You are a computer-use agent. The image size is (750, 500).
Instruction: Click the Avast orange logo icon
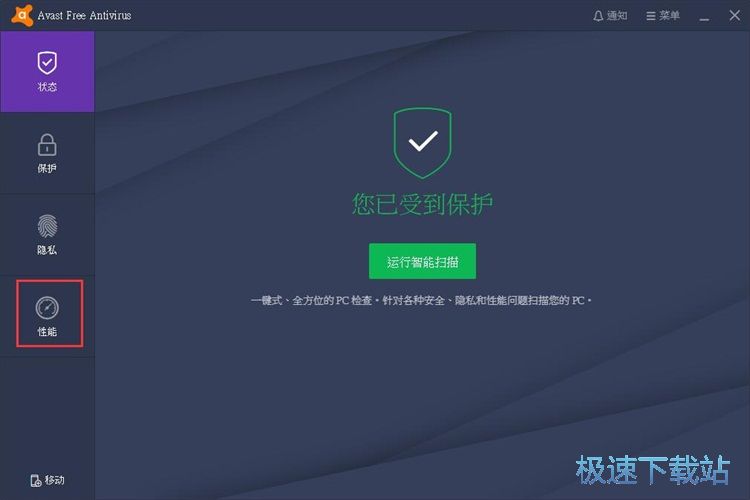click(x=22, y=15)
